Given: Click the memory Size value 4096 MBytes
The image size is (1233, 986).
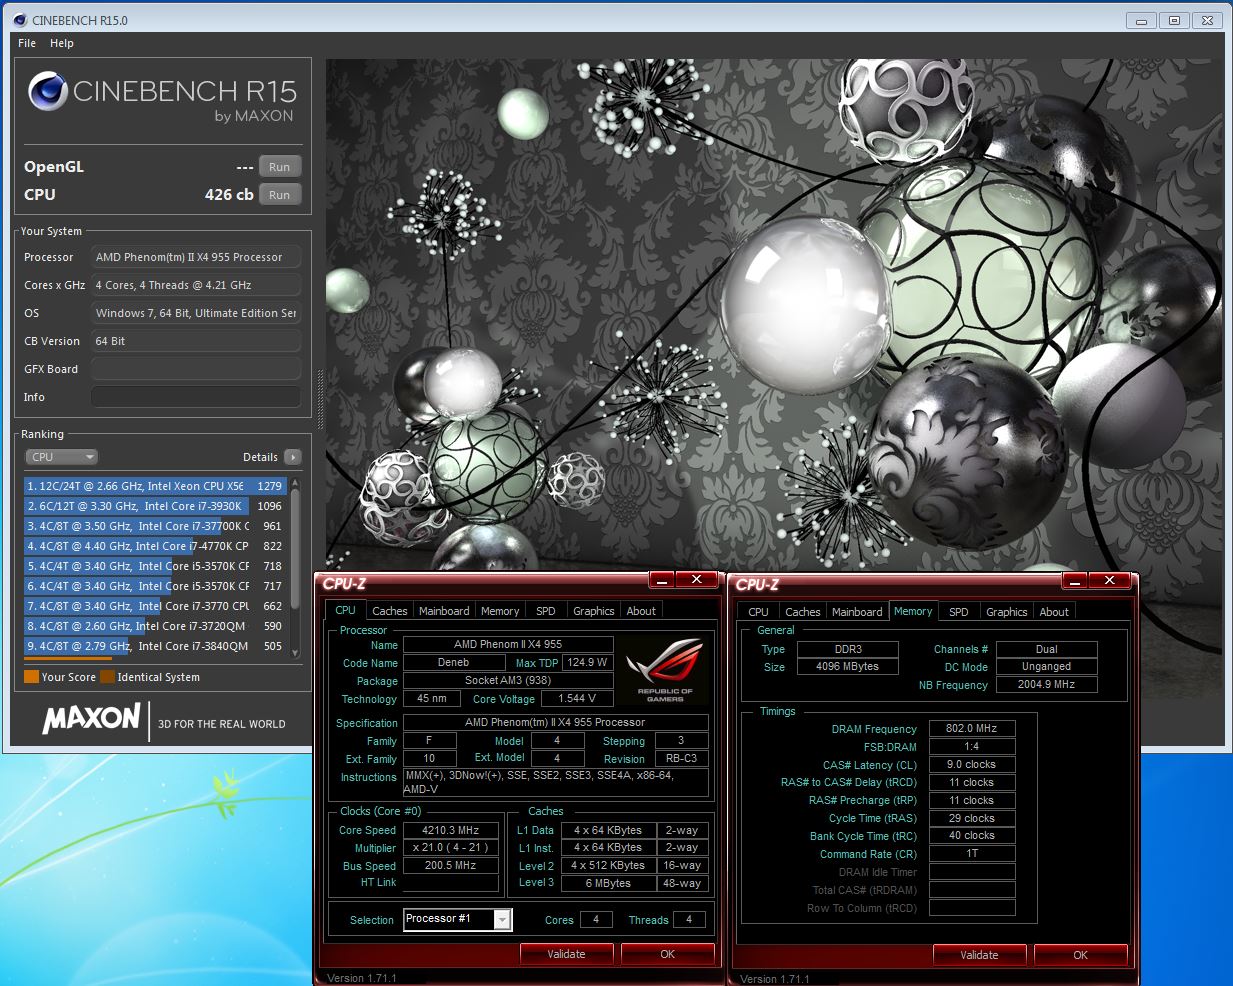Looking at the screenshot, I should tap(847, 667).
